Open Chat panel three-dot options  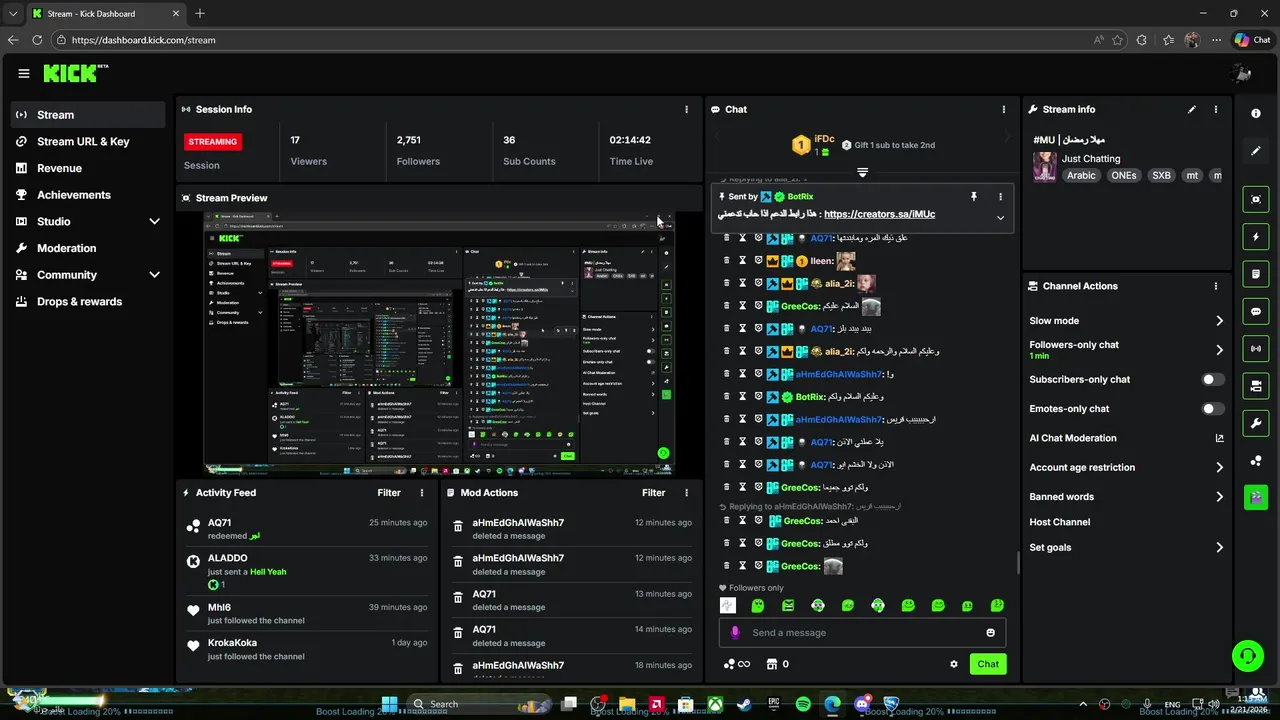tap(1004, 109)
